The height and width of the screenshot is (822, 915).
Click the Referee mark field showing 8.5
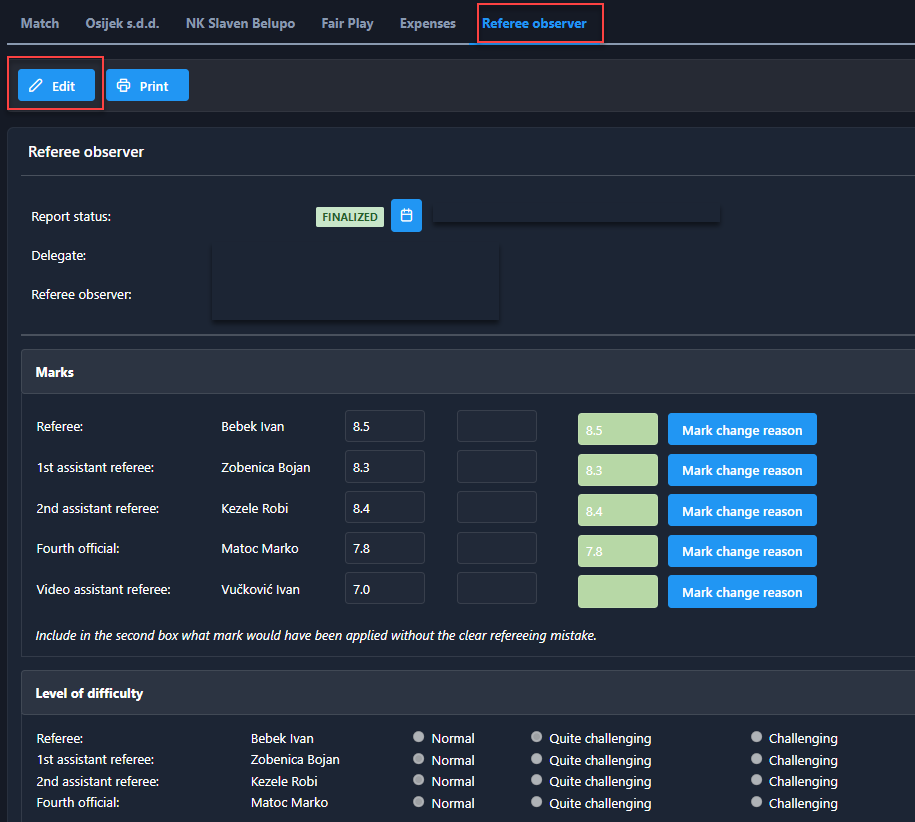385,426
